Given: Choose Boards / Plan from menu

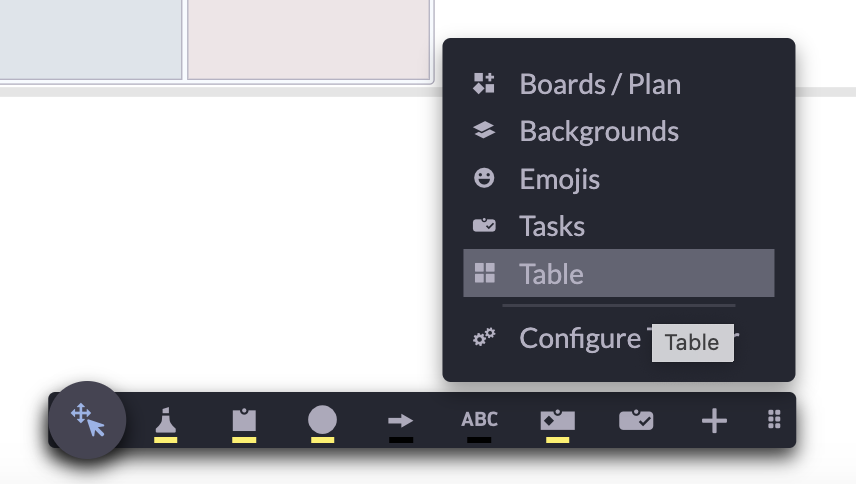Looking at the screenshot, I should [599, 84].
